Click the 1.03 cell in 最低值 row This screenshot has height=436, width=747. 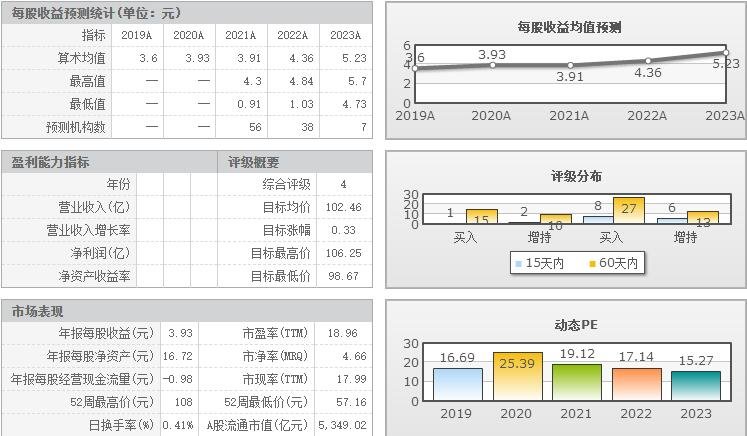(x=302, y=104)
